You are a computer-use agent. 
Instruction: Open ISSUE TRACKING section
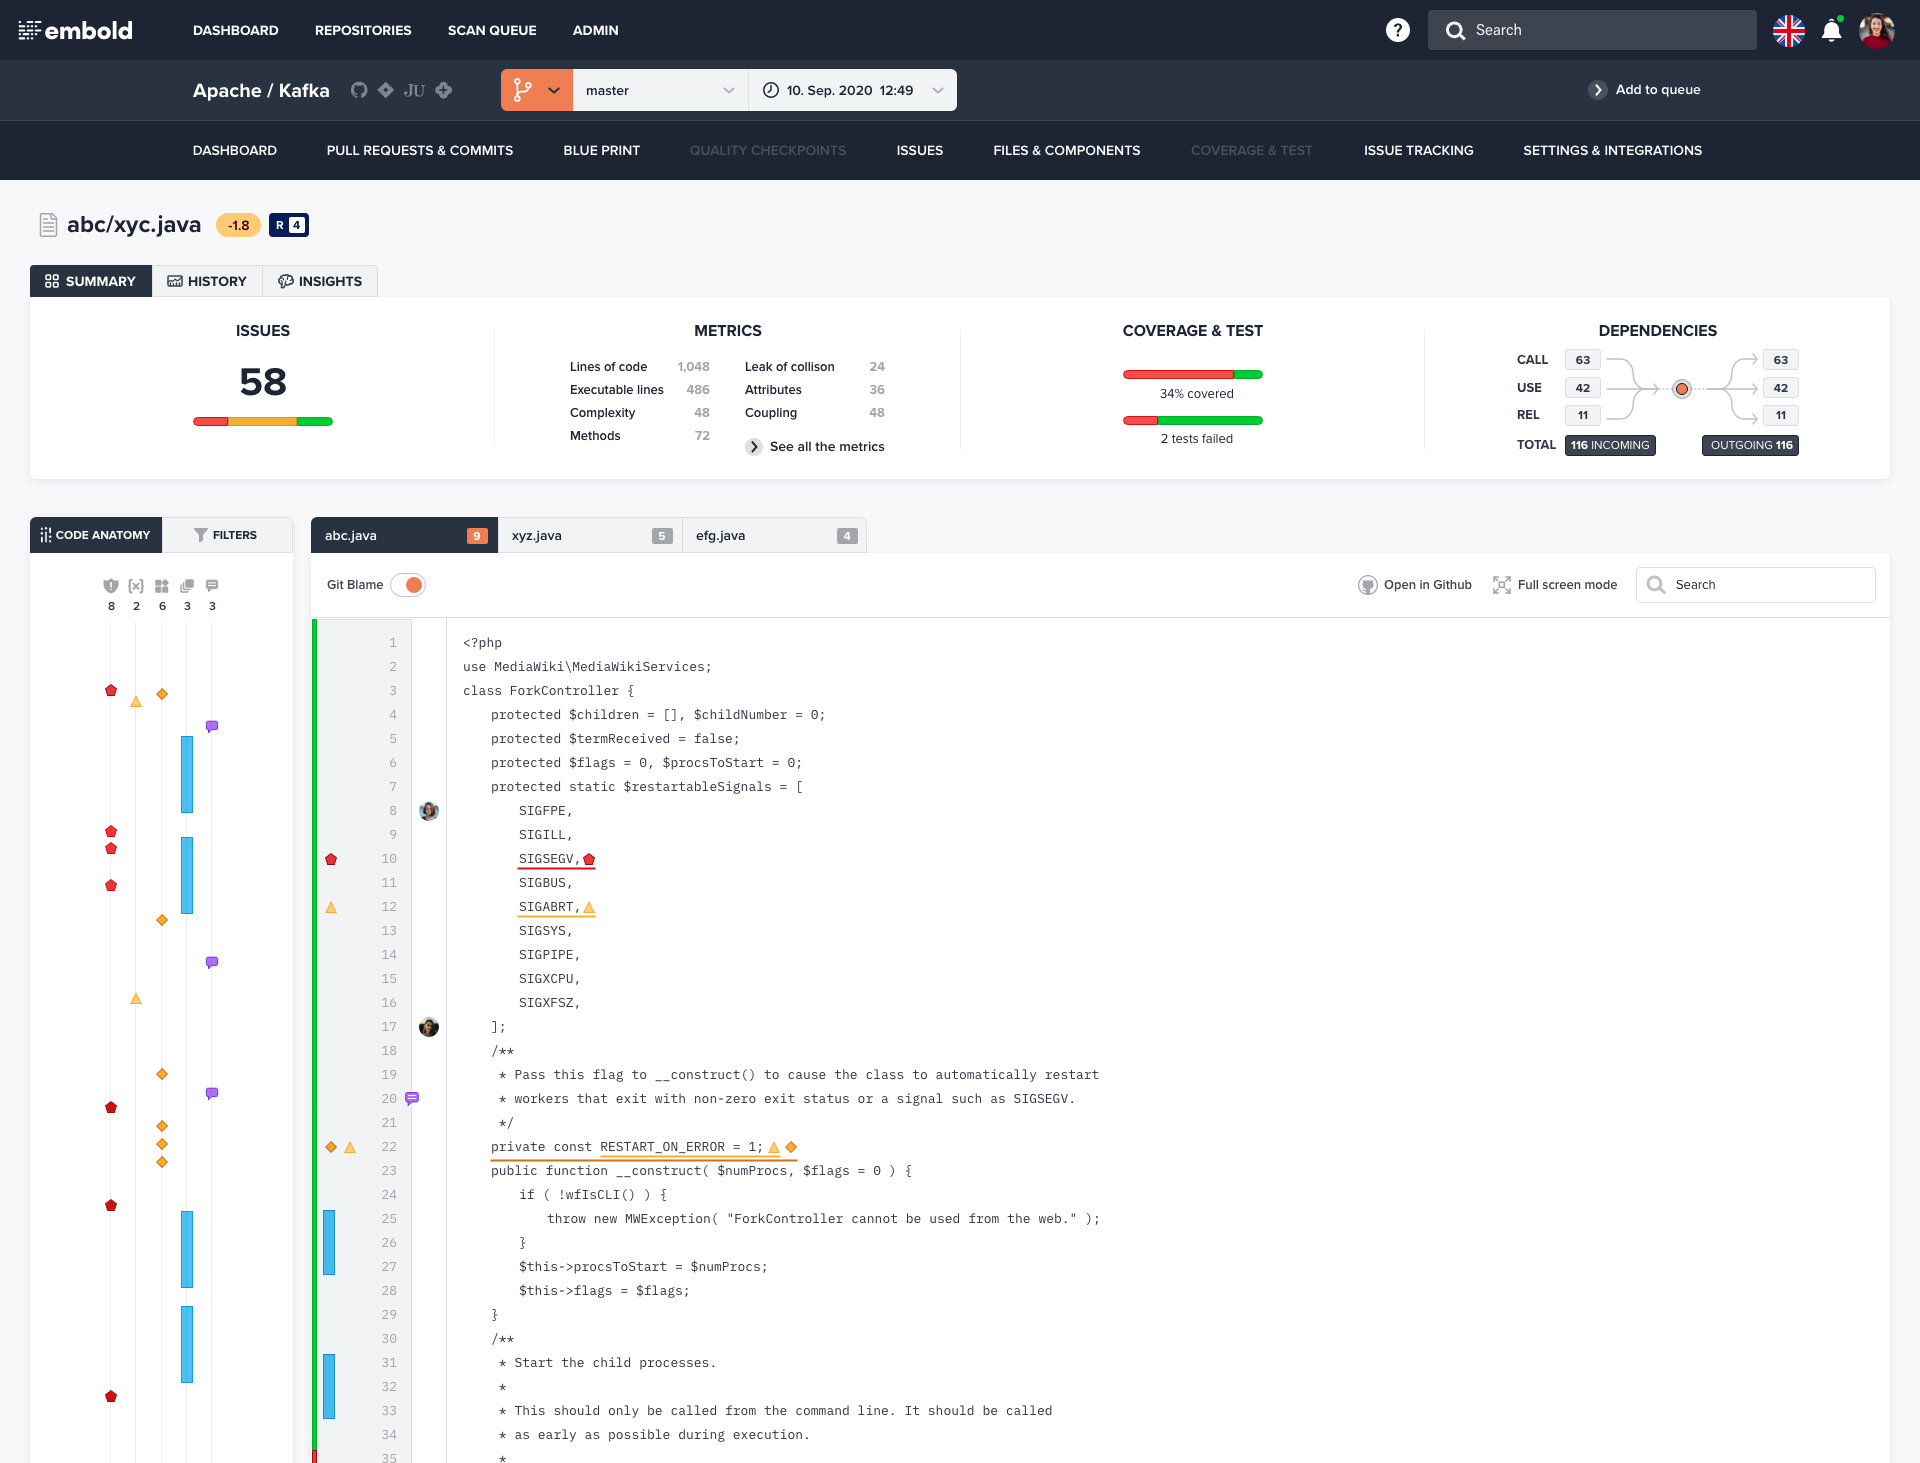[1419, 150]
